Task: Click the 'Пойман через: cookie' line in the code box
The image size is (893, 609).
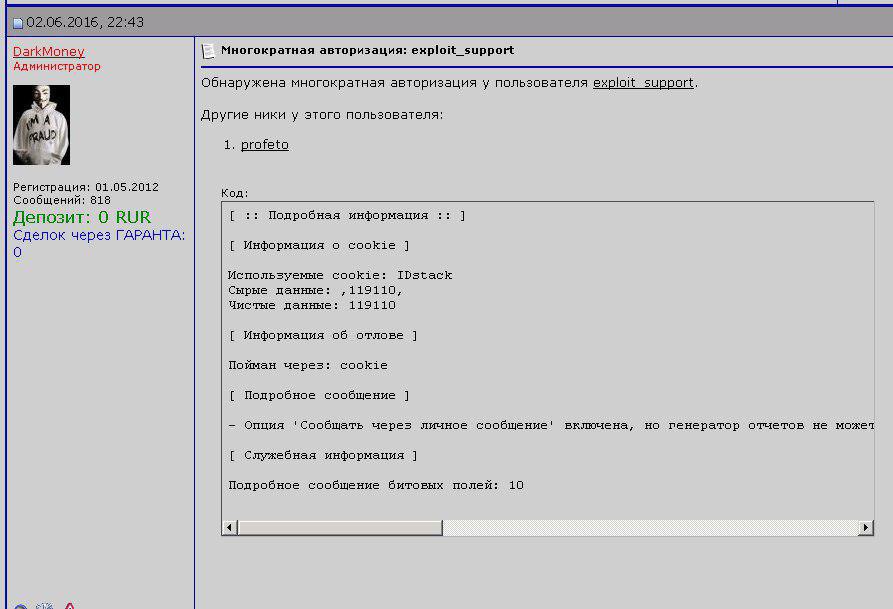Action: 308,365
